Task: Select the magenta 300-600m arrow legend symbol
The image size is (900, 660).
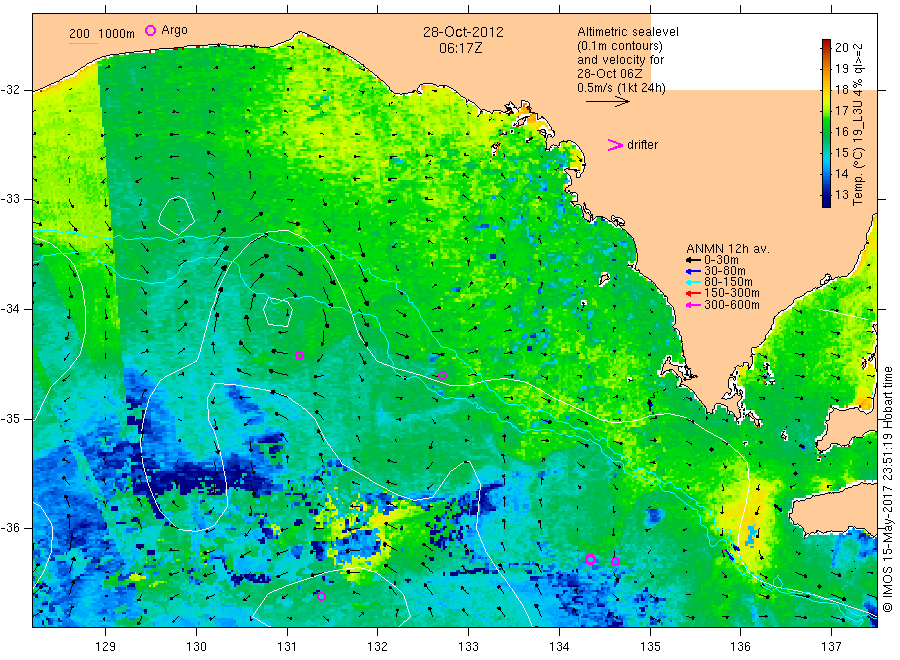Action: pyautogui.click(x=693, y=305)
